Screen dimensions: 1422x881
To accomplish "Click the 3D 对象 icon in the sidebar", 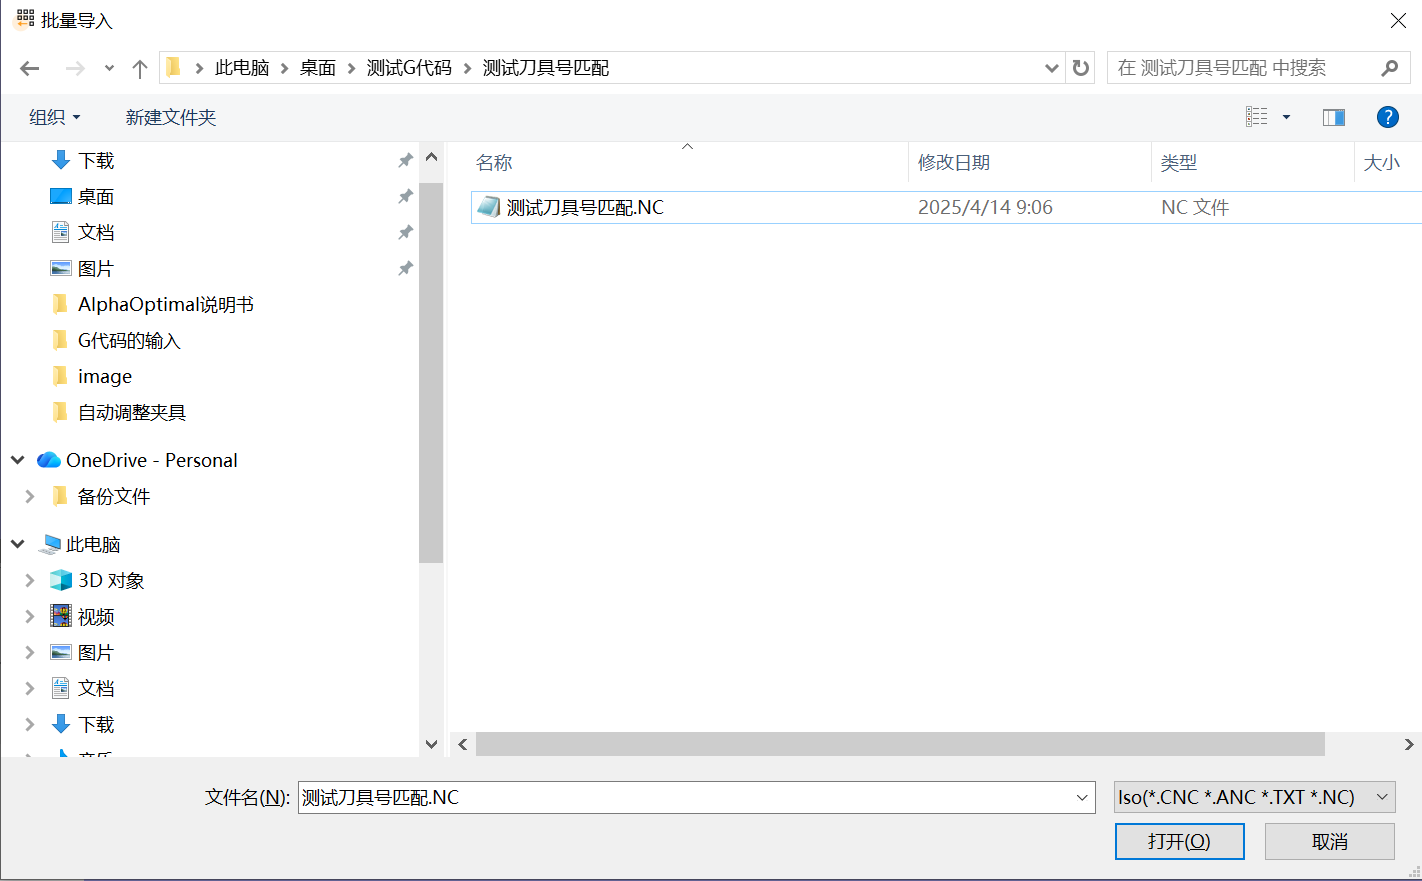I will [x=60, y=580].
